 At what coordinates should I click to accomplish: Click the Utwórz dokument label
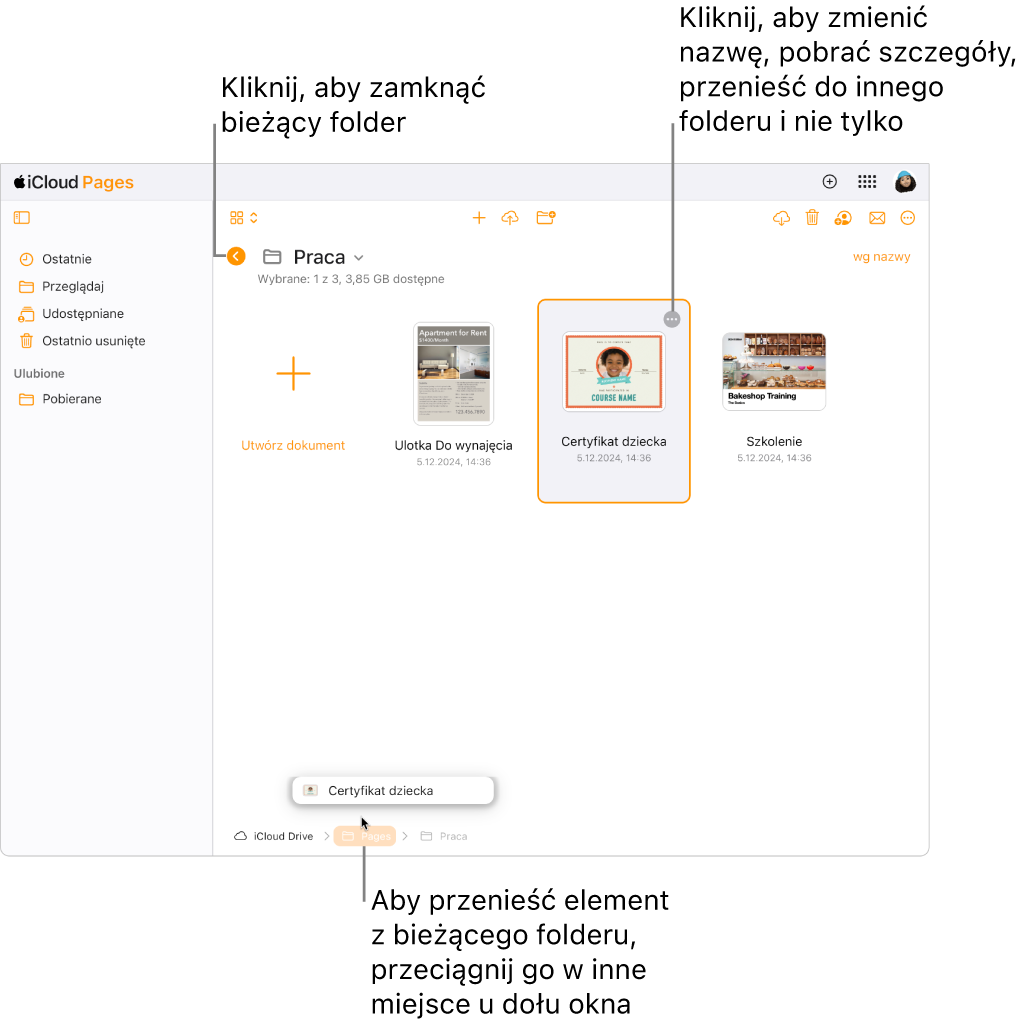(x=293, y=446)
